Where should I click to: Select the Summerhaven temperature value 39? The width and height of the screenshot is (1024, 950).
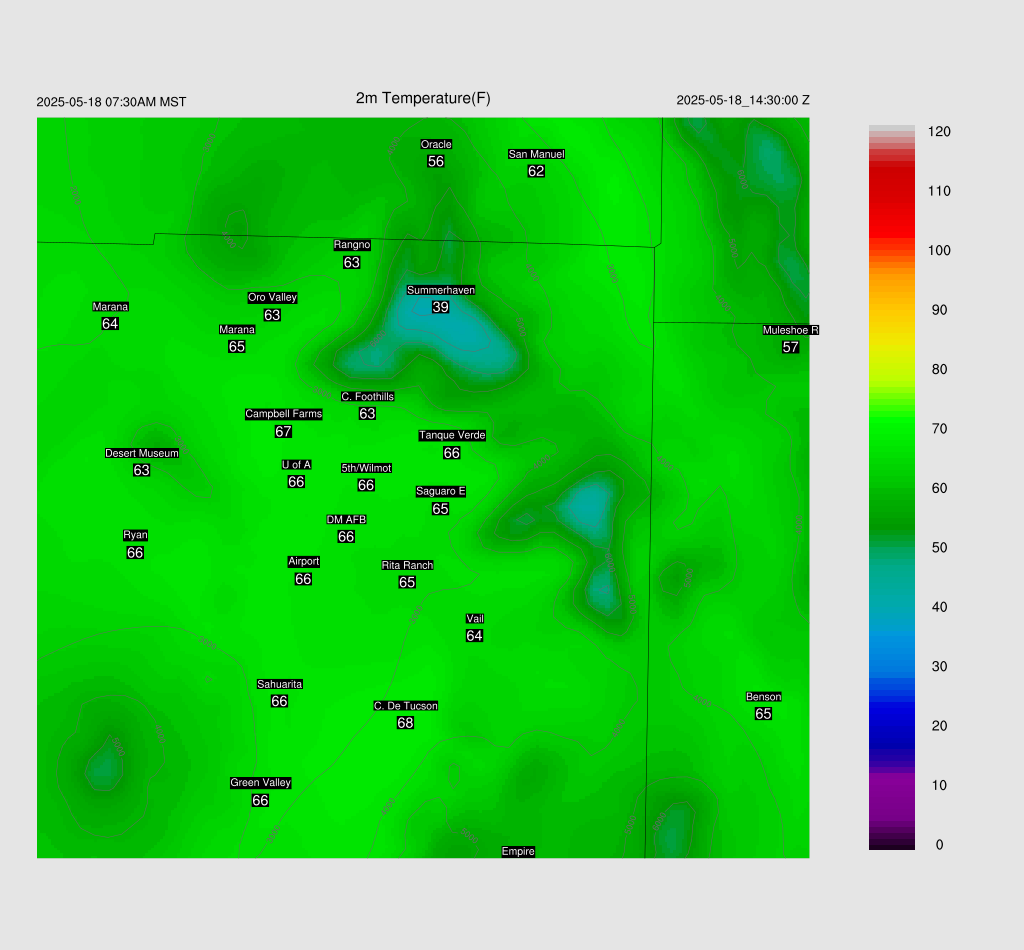click(440, 307)
